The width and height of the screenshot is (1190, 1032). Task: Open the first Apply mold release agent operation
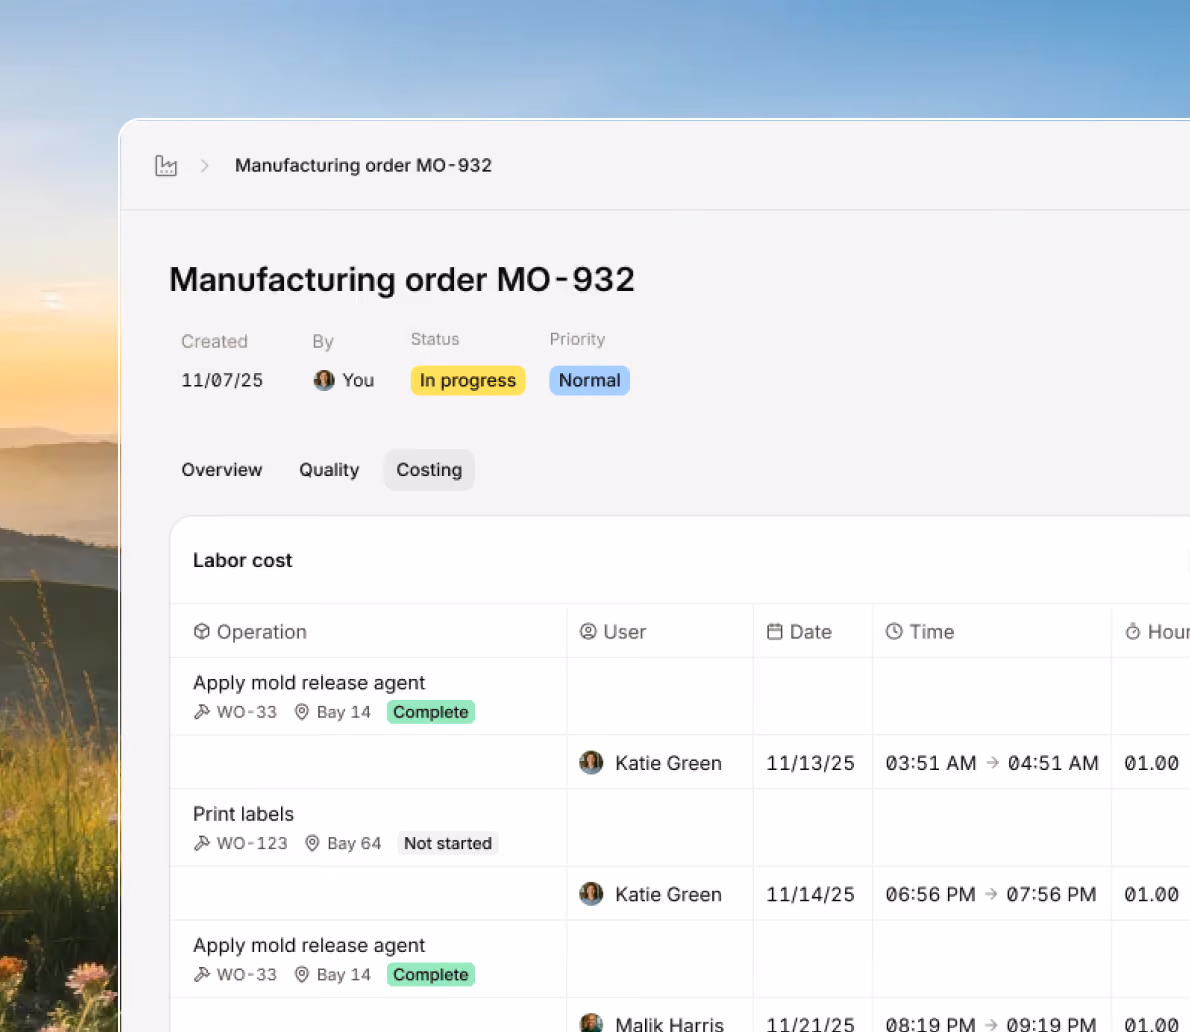[x=309, y=683]
